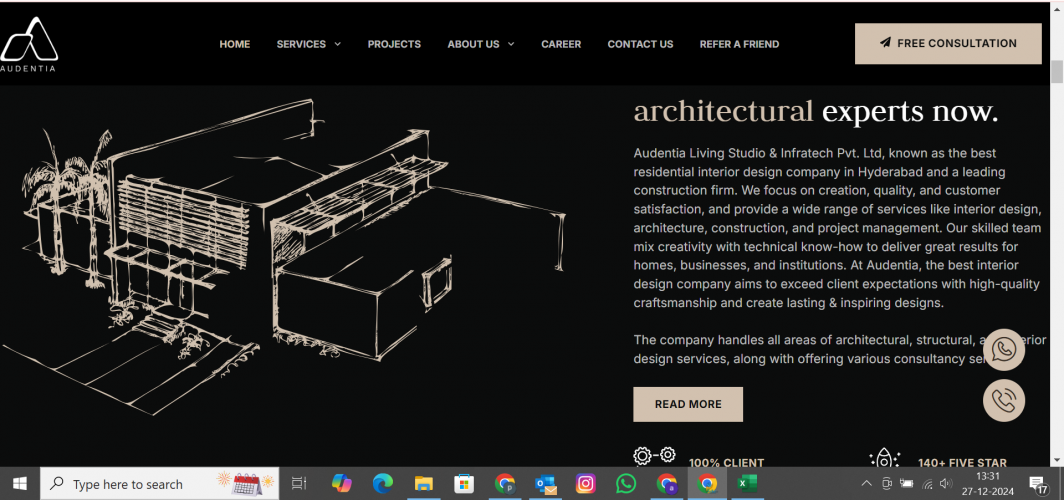Click the floating phone call bubble

click(1004, 400)
